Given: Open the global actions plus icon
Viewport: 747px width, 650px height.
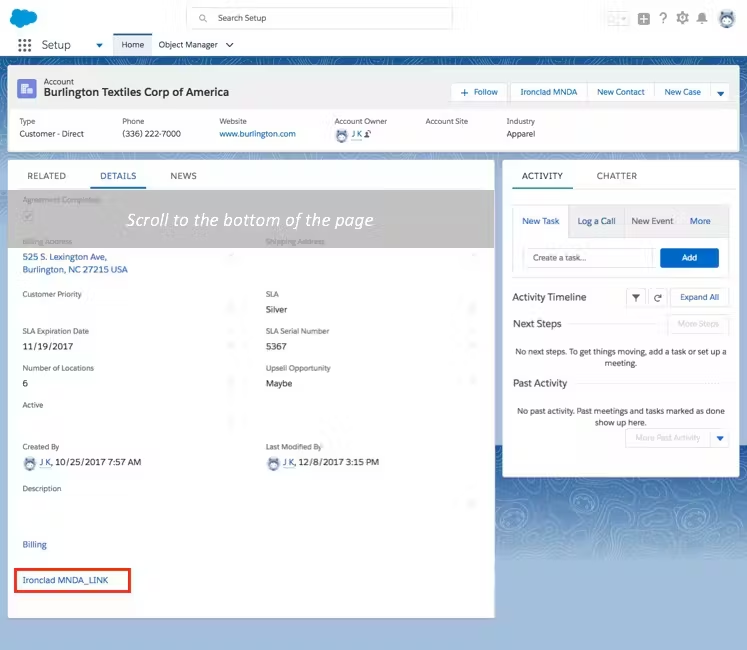Looking at the screenshot, I should (644, 19).
